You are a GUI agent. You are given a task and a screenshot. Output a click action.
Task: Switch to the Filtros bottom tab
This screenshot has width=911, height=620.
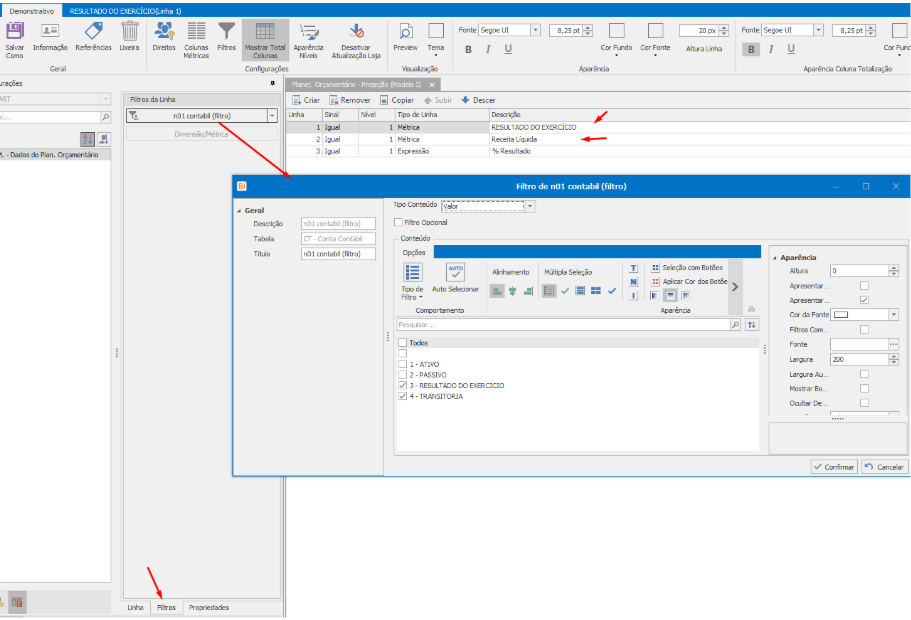pyautogui.click(x=166, y=607)
